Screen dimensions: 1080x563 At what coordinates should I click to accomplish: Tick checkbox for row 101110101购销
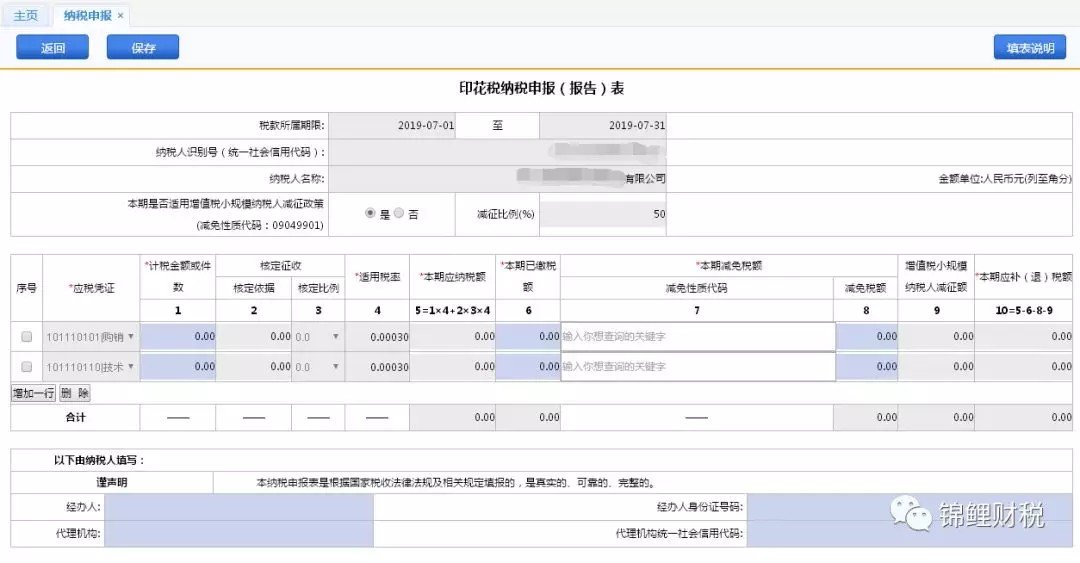pyautogui.click(x=26, y=336)
